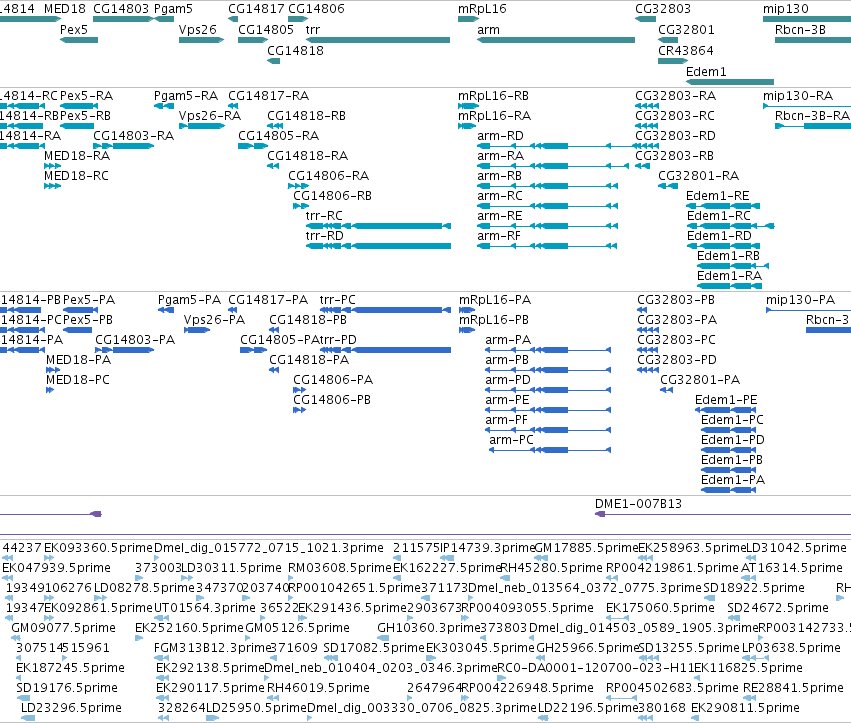Select the Edem1-RE transcript

point(723,206)
